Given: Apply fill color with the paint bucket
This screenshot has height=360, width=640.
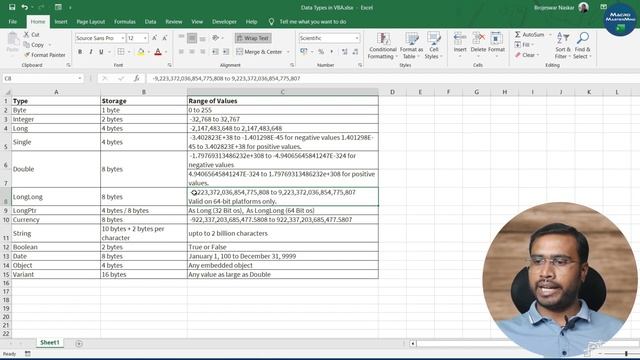Looking at the screenshot, I should pos(140,52).
